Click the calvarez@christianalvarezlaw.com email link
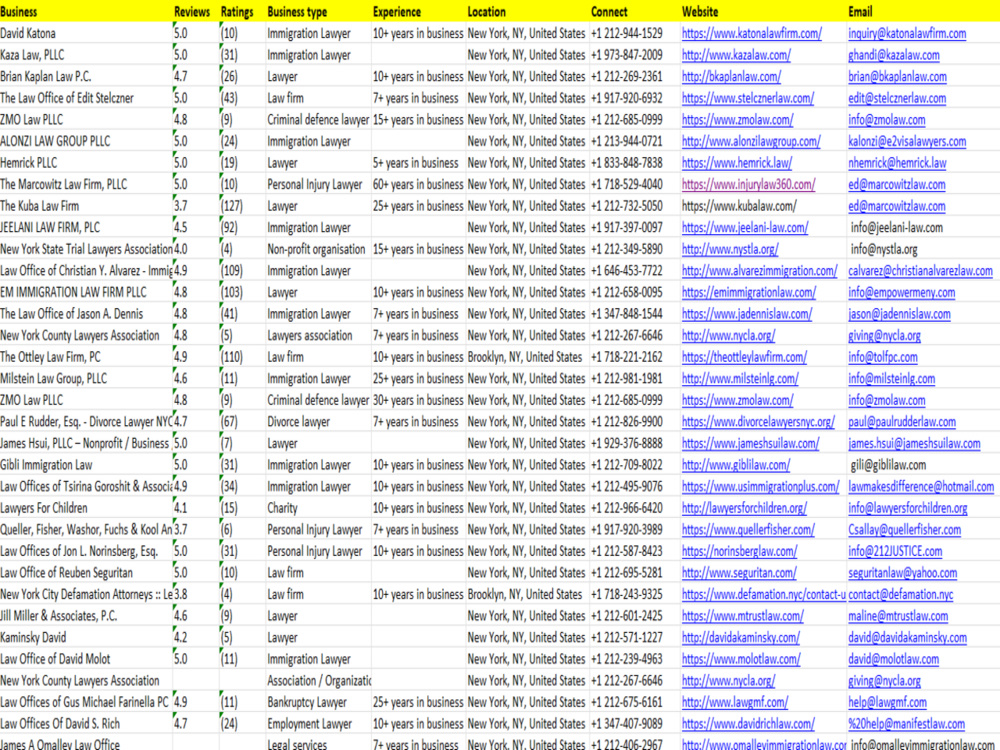Viewport: 1000px width, 750px height. 920,270
